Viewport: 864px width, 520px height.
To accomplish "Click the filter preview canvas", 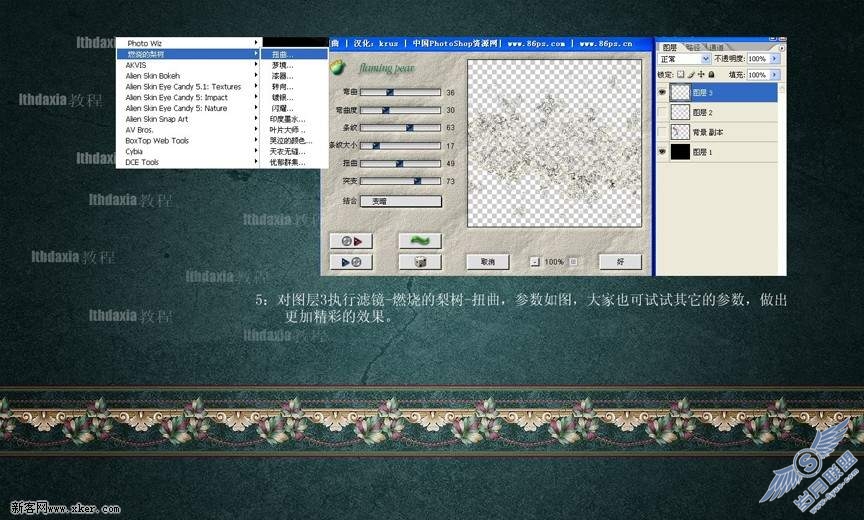I will (554, 143).
